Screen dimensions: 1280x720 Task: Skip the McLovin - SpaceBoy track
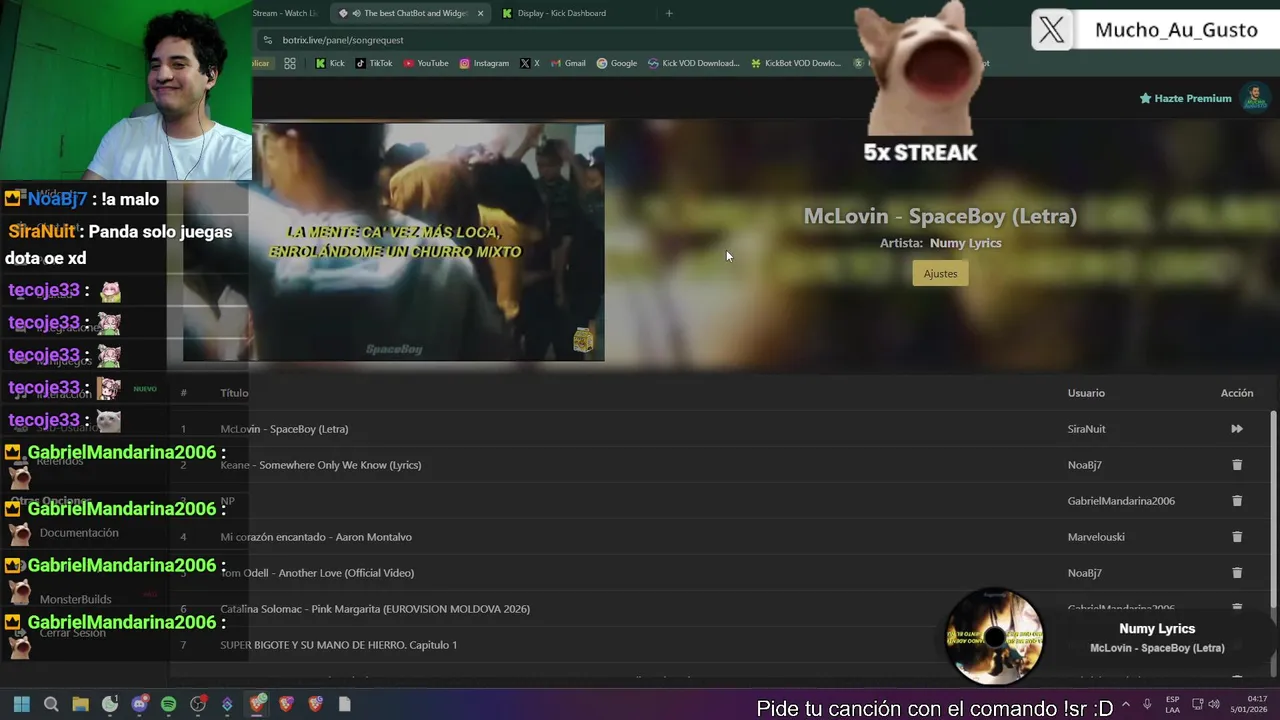[x=1237, y=429]
